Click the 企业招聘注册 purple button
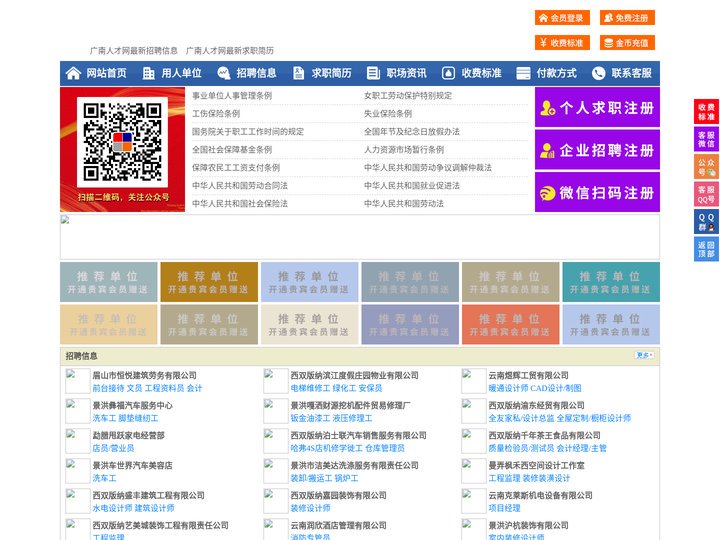Image resolution: width=720 pixels, height=540 pixels. pyautogui.click(x=597, y=150)
